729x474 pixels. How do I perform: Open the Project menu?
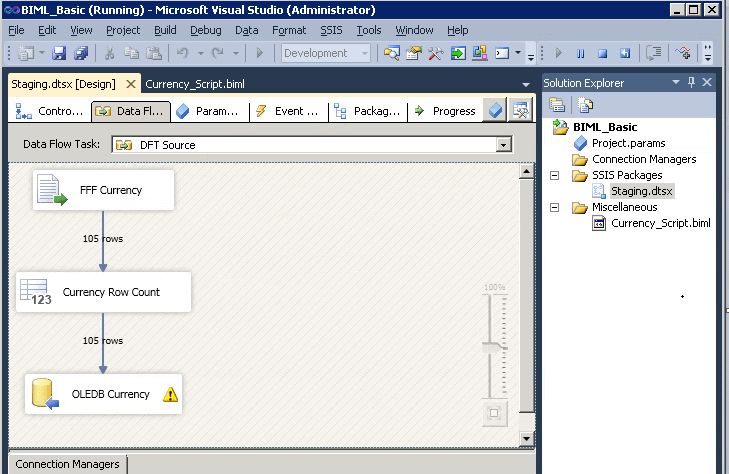click(123, 30)
